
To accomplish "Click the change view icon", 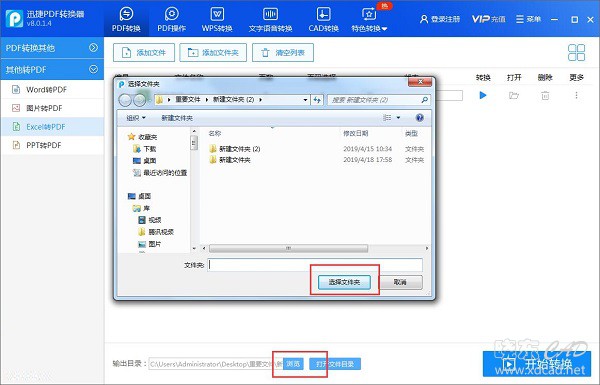I will pyautogui.click(x=387, y=117).
